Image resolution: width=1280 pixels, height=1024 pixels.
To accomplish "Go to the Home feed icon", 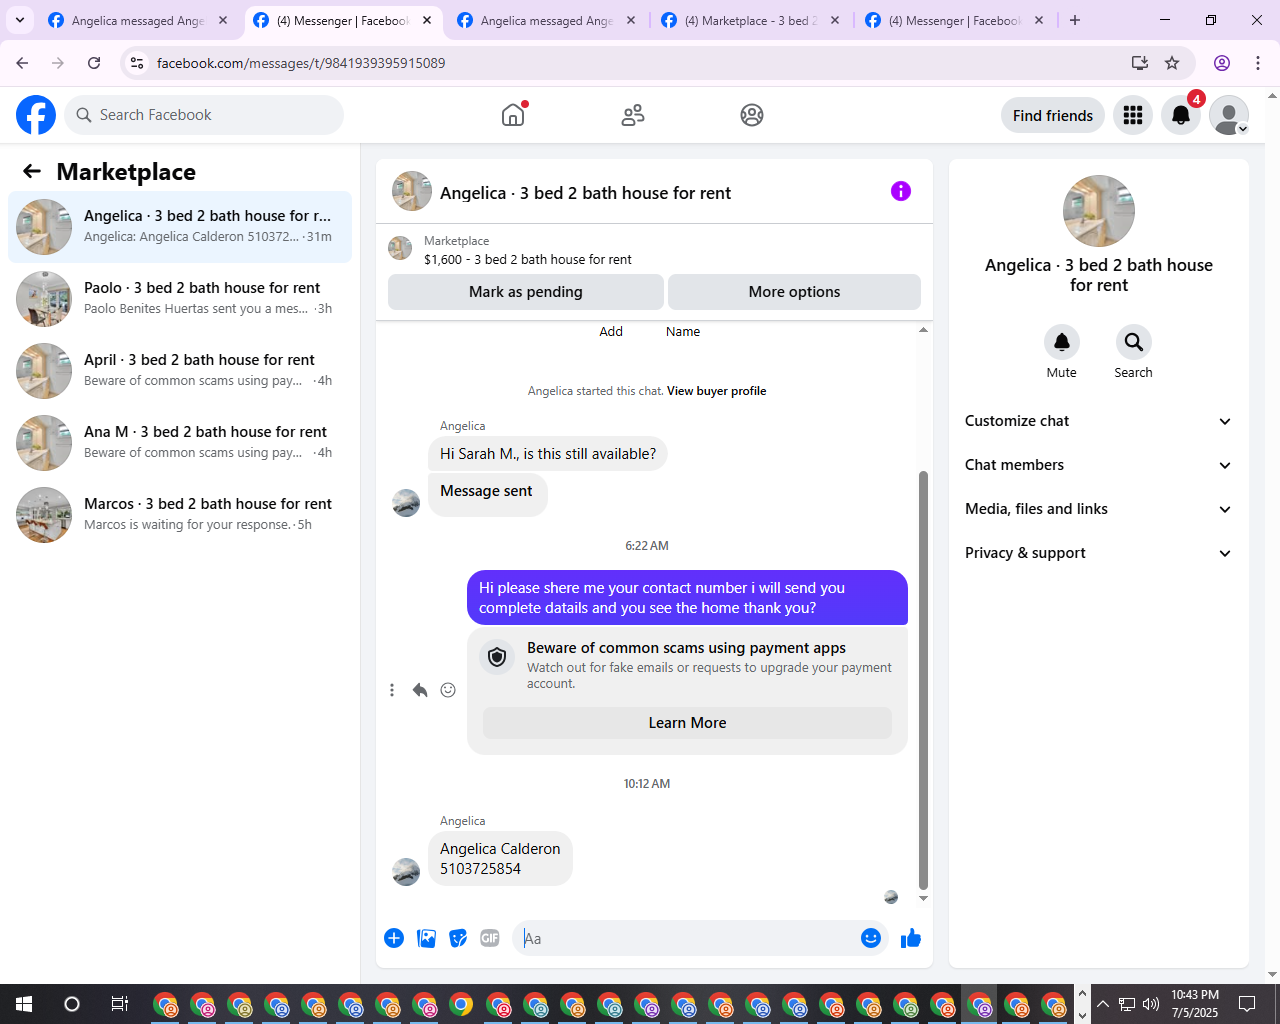I will [x=513, y=115].
